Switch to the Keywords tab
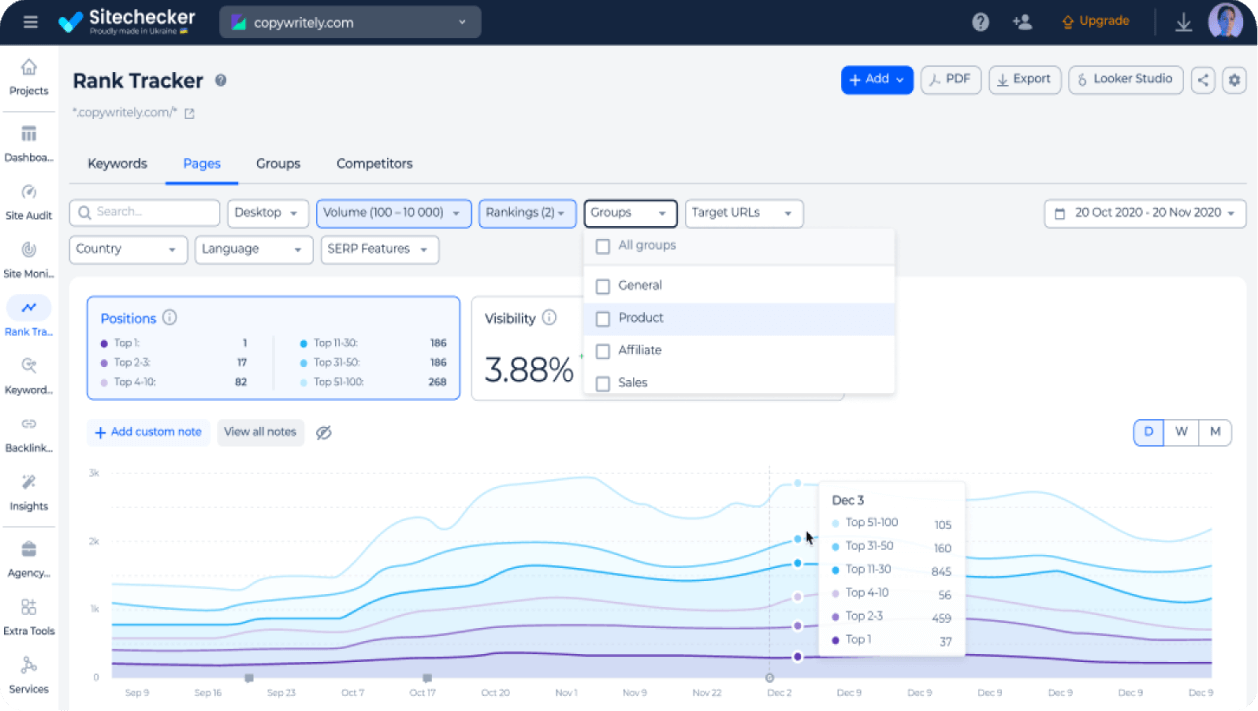The height and width of the screenshot is (711, 1258). 117,164
